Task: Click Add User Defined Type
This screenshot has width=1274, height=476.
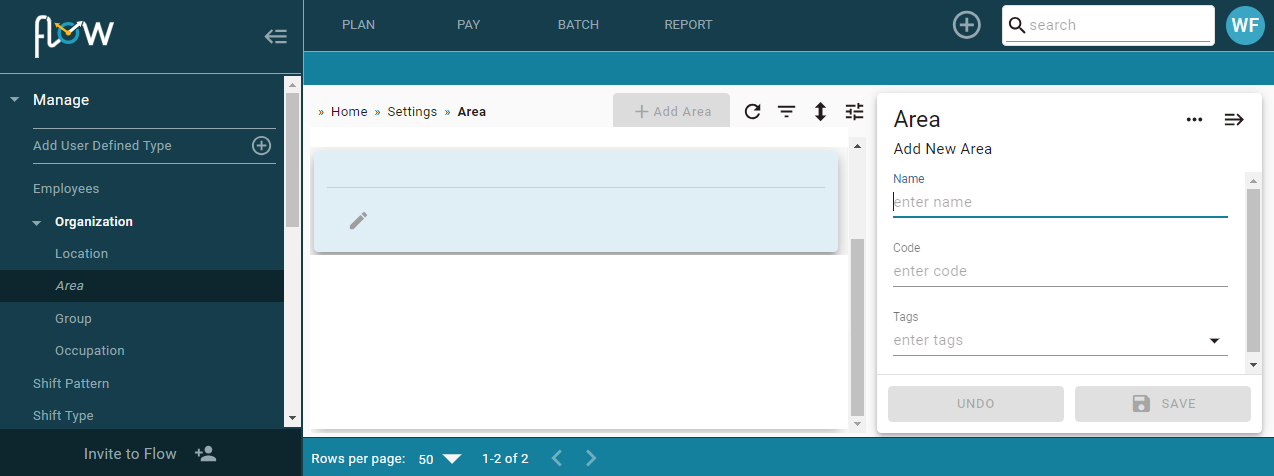Action: 102,146
